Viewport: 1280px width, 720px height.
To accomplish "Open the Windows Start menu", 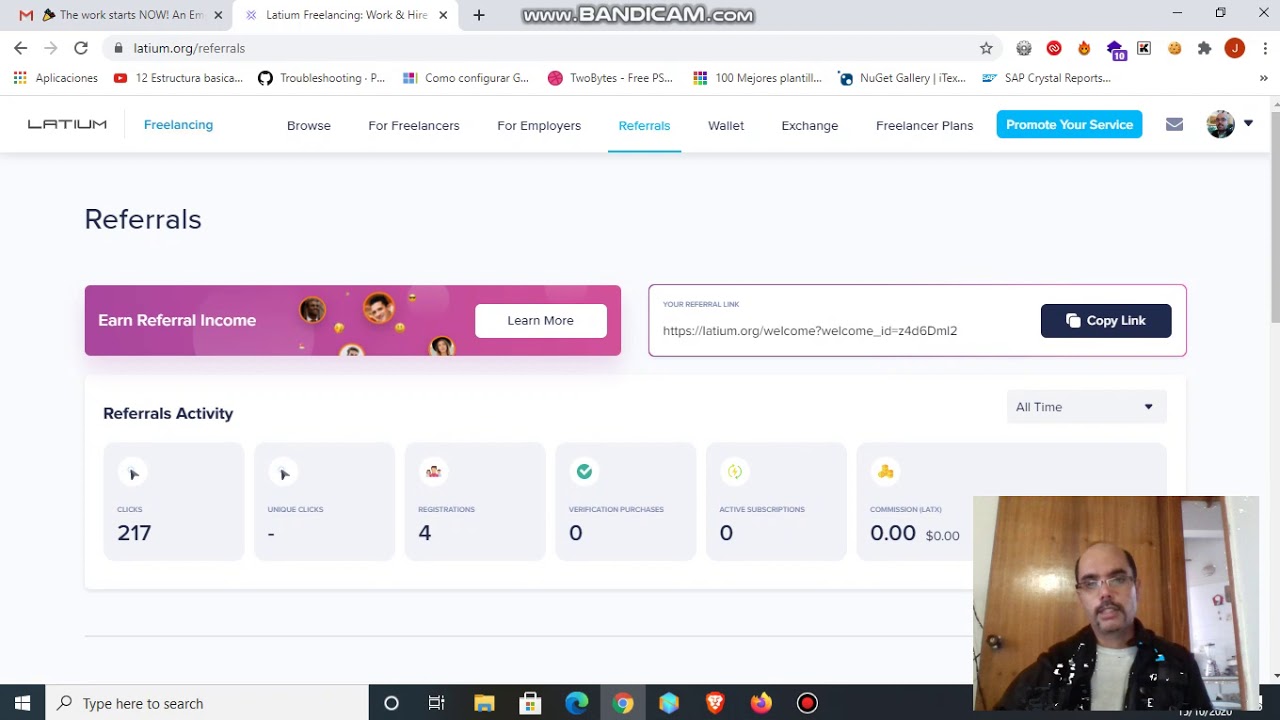I will (x=23, y=703).
